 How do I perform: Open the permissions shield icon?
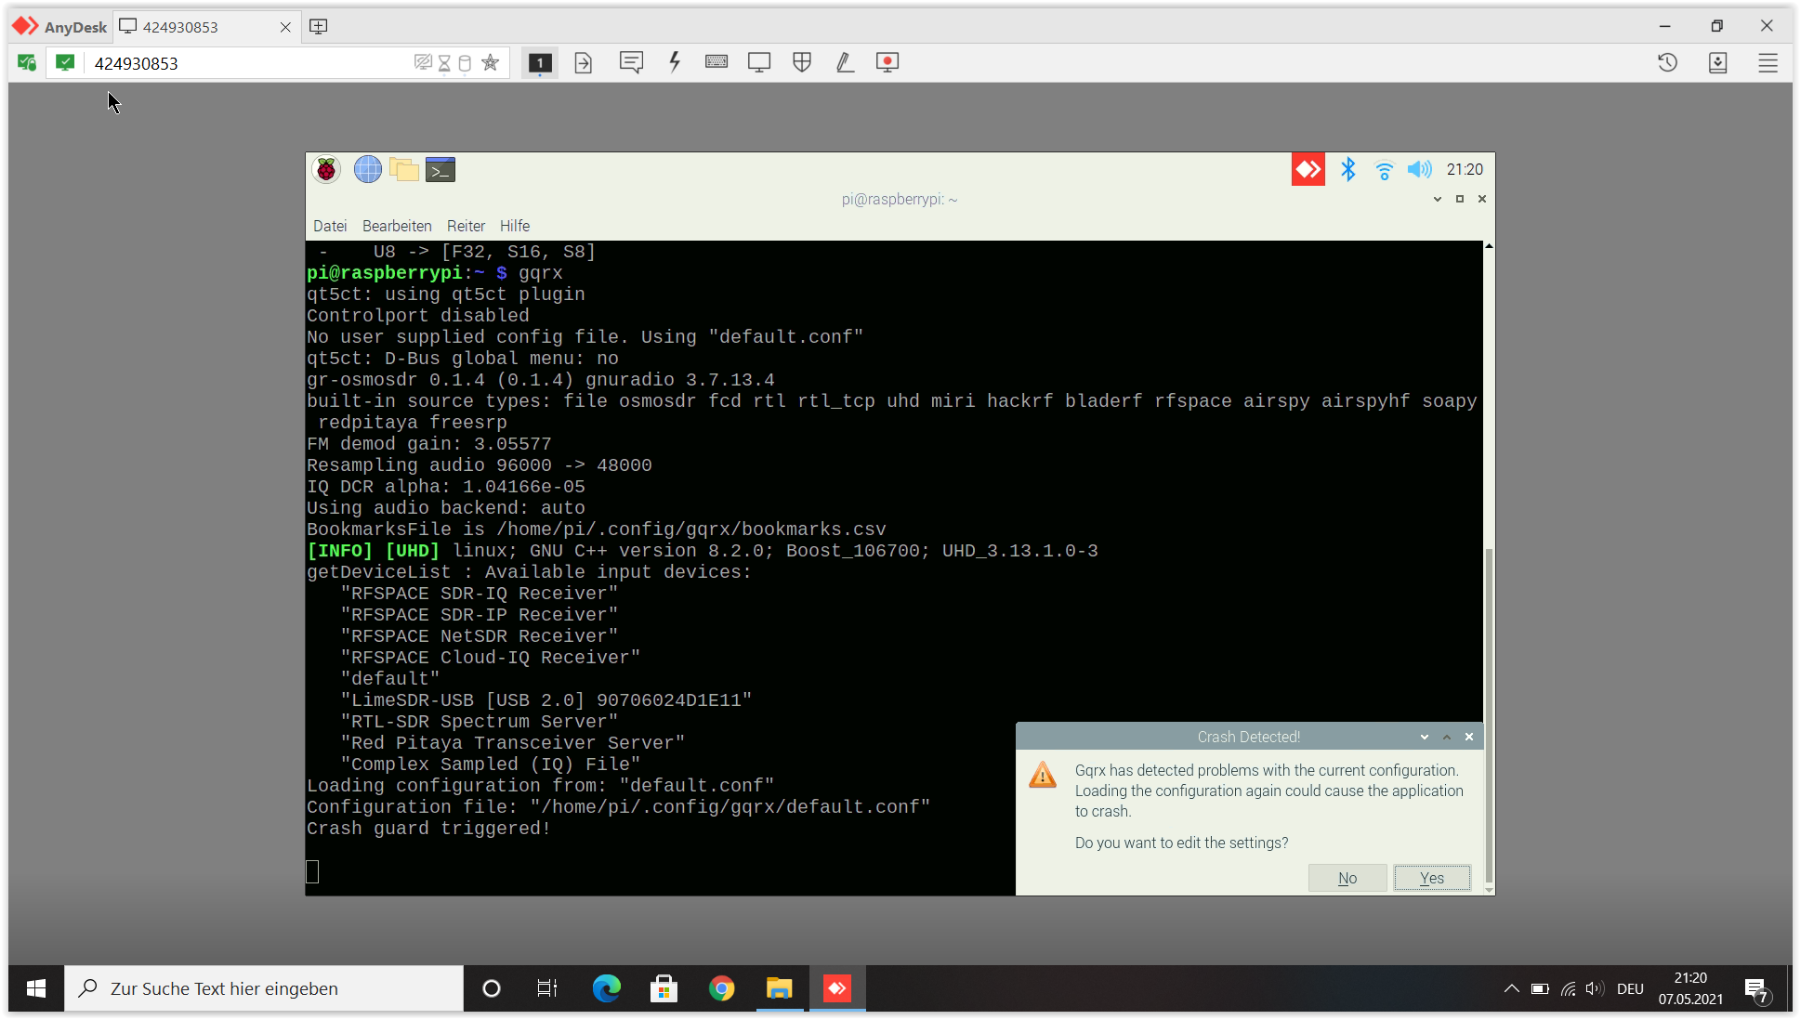pyautogui.click(x=802, y=62)
